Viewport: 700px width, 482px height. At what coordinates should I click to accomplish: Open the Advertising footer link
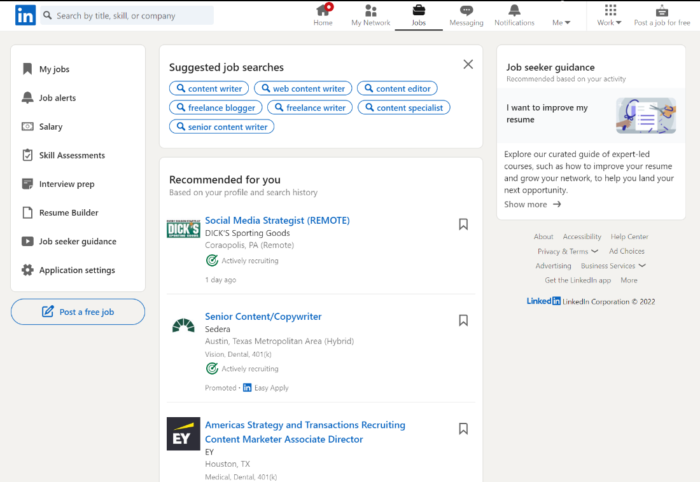pos(553,266)
